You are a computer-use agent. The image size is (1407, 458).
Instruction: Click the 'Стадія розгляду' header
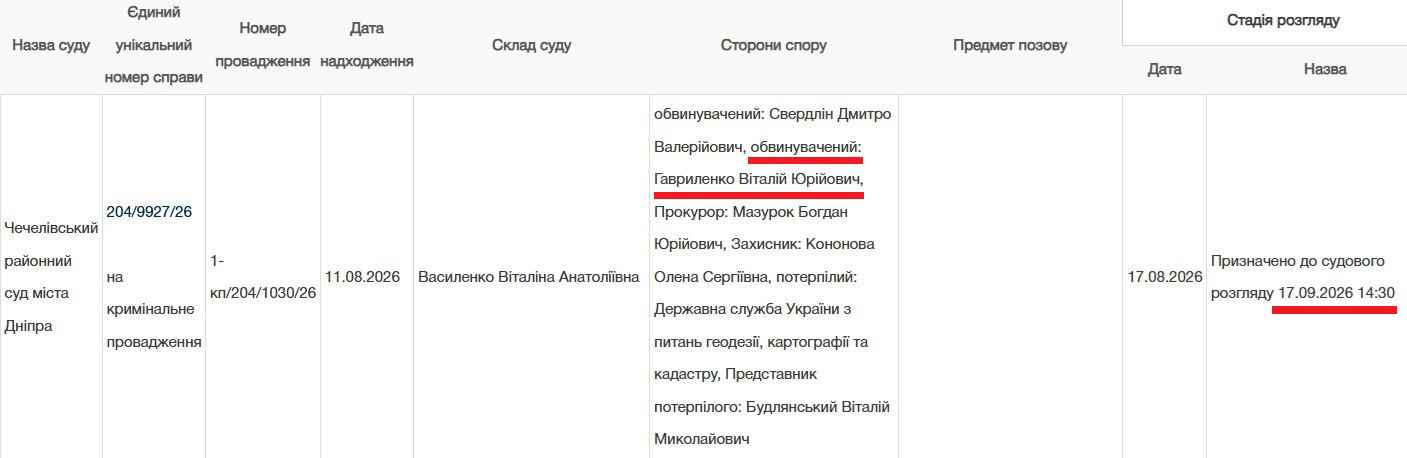point(1283,21)
